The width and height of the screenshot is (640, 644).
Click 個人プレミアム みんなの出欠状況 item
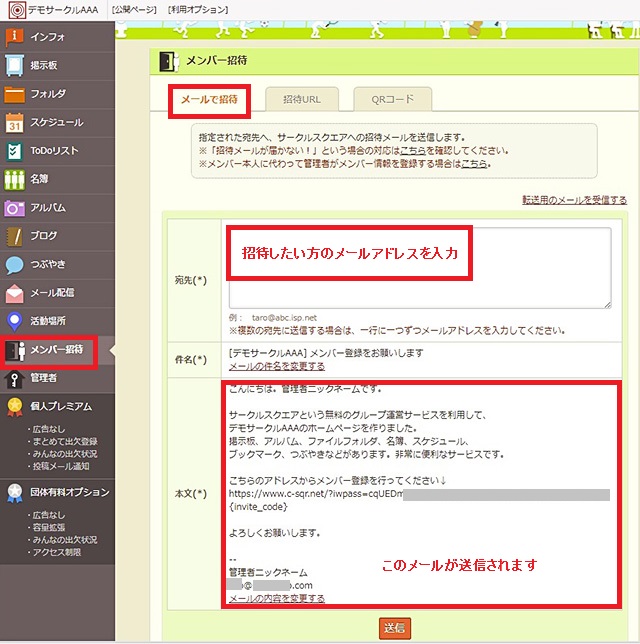65,454
